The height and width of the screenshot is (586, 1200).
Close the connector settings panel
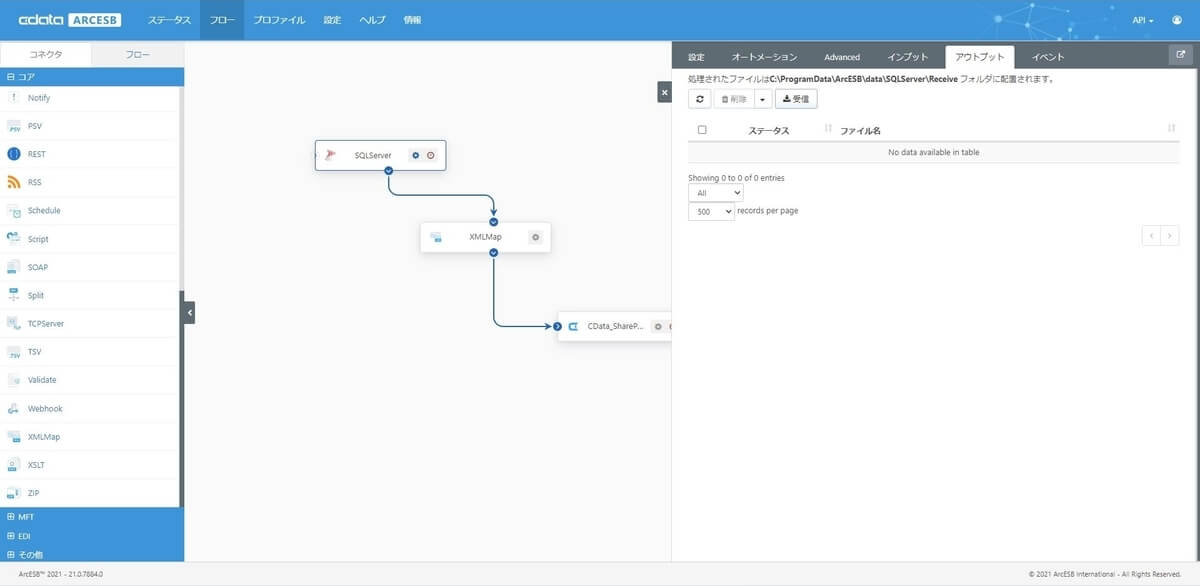tap(664, 92)
